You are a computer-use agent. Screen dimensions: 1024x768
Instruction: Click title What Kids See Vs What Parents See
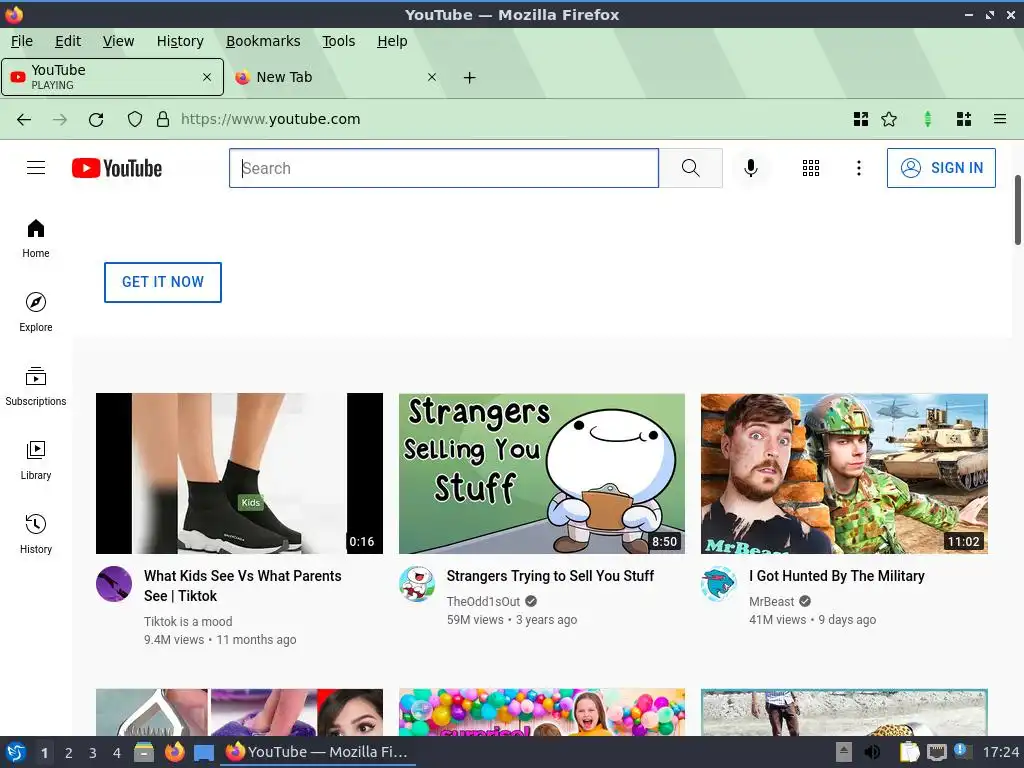pos(243,586)
